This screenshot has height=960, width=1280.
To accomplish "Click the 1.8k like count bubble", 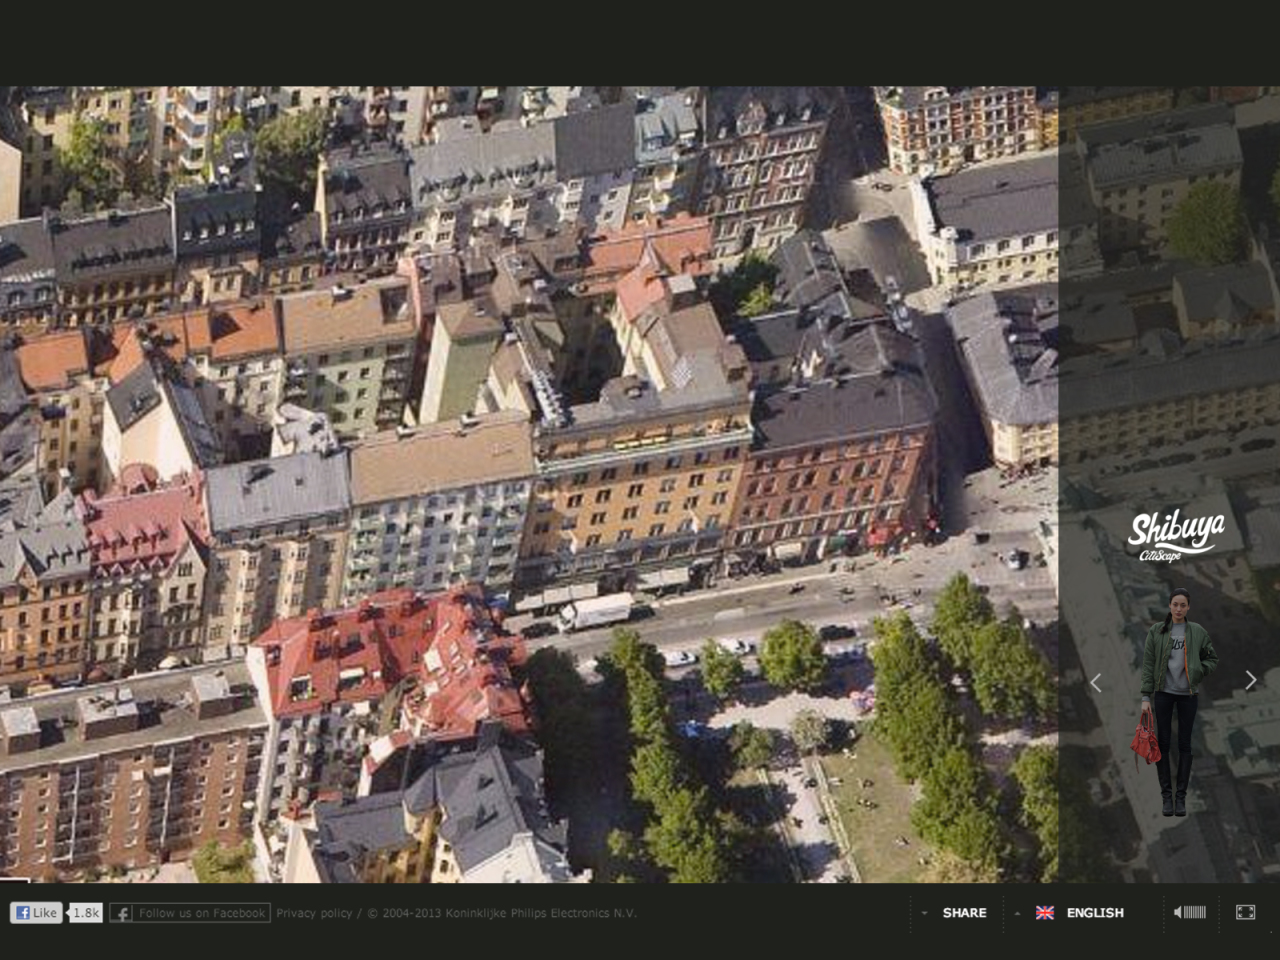I will (86, 912).
